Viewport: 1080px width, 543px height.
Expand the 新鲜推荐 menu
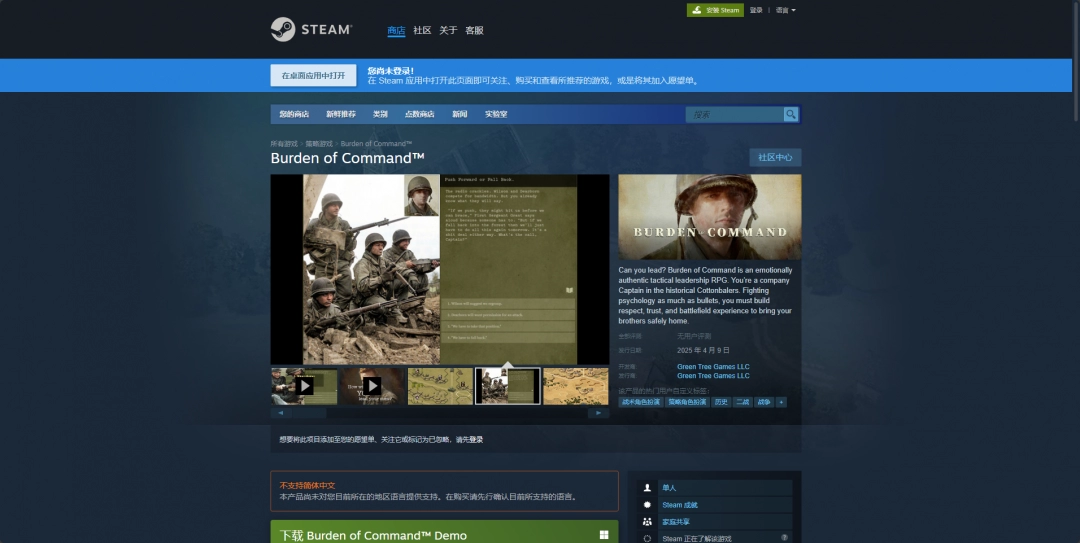[x=340, y=114]
